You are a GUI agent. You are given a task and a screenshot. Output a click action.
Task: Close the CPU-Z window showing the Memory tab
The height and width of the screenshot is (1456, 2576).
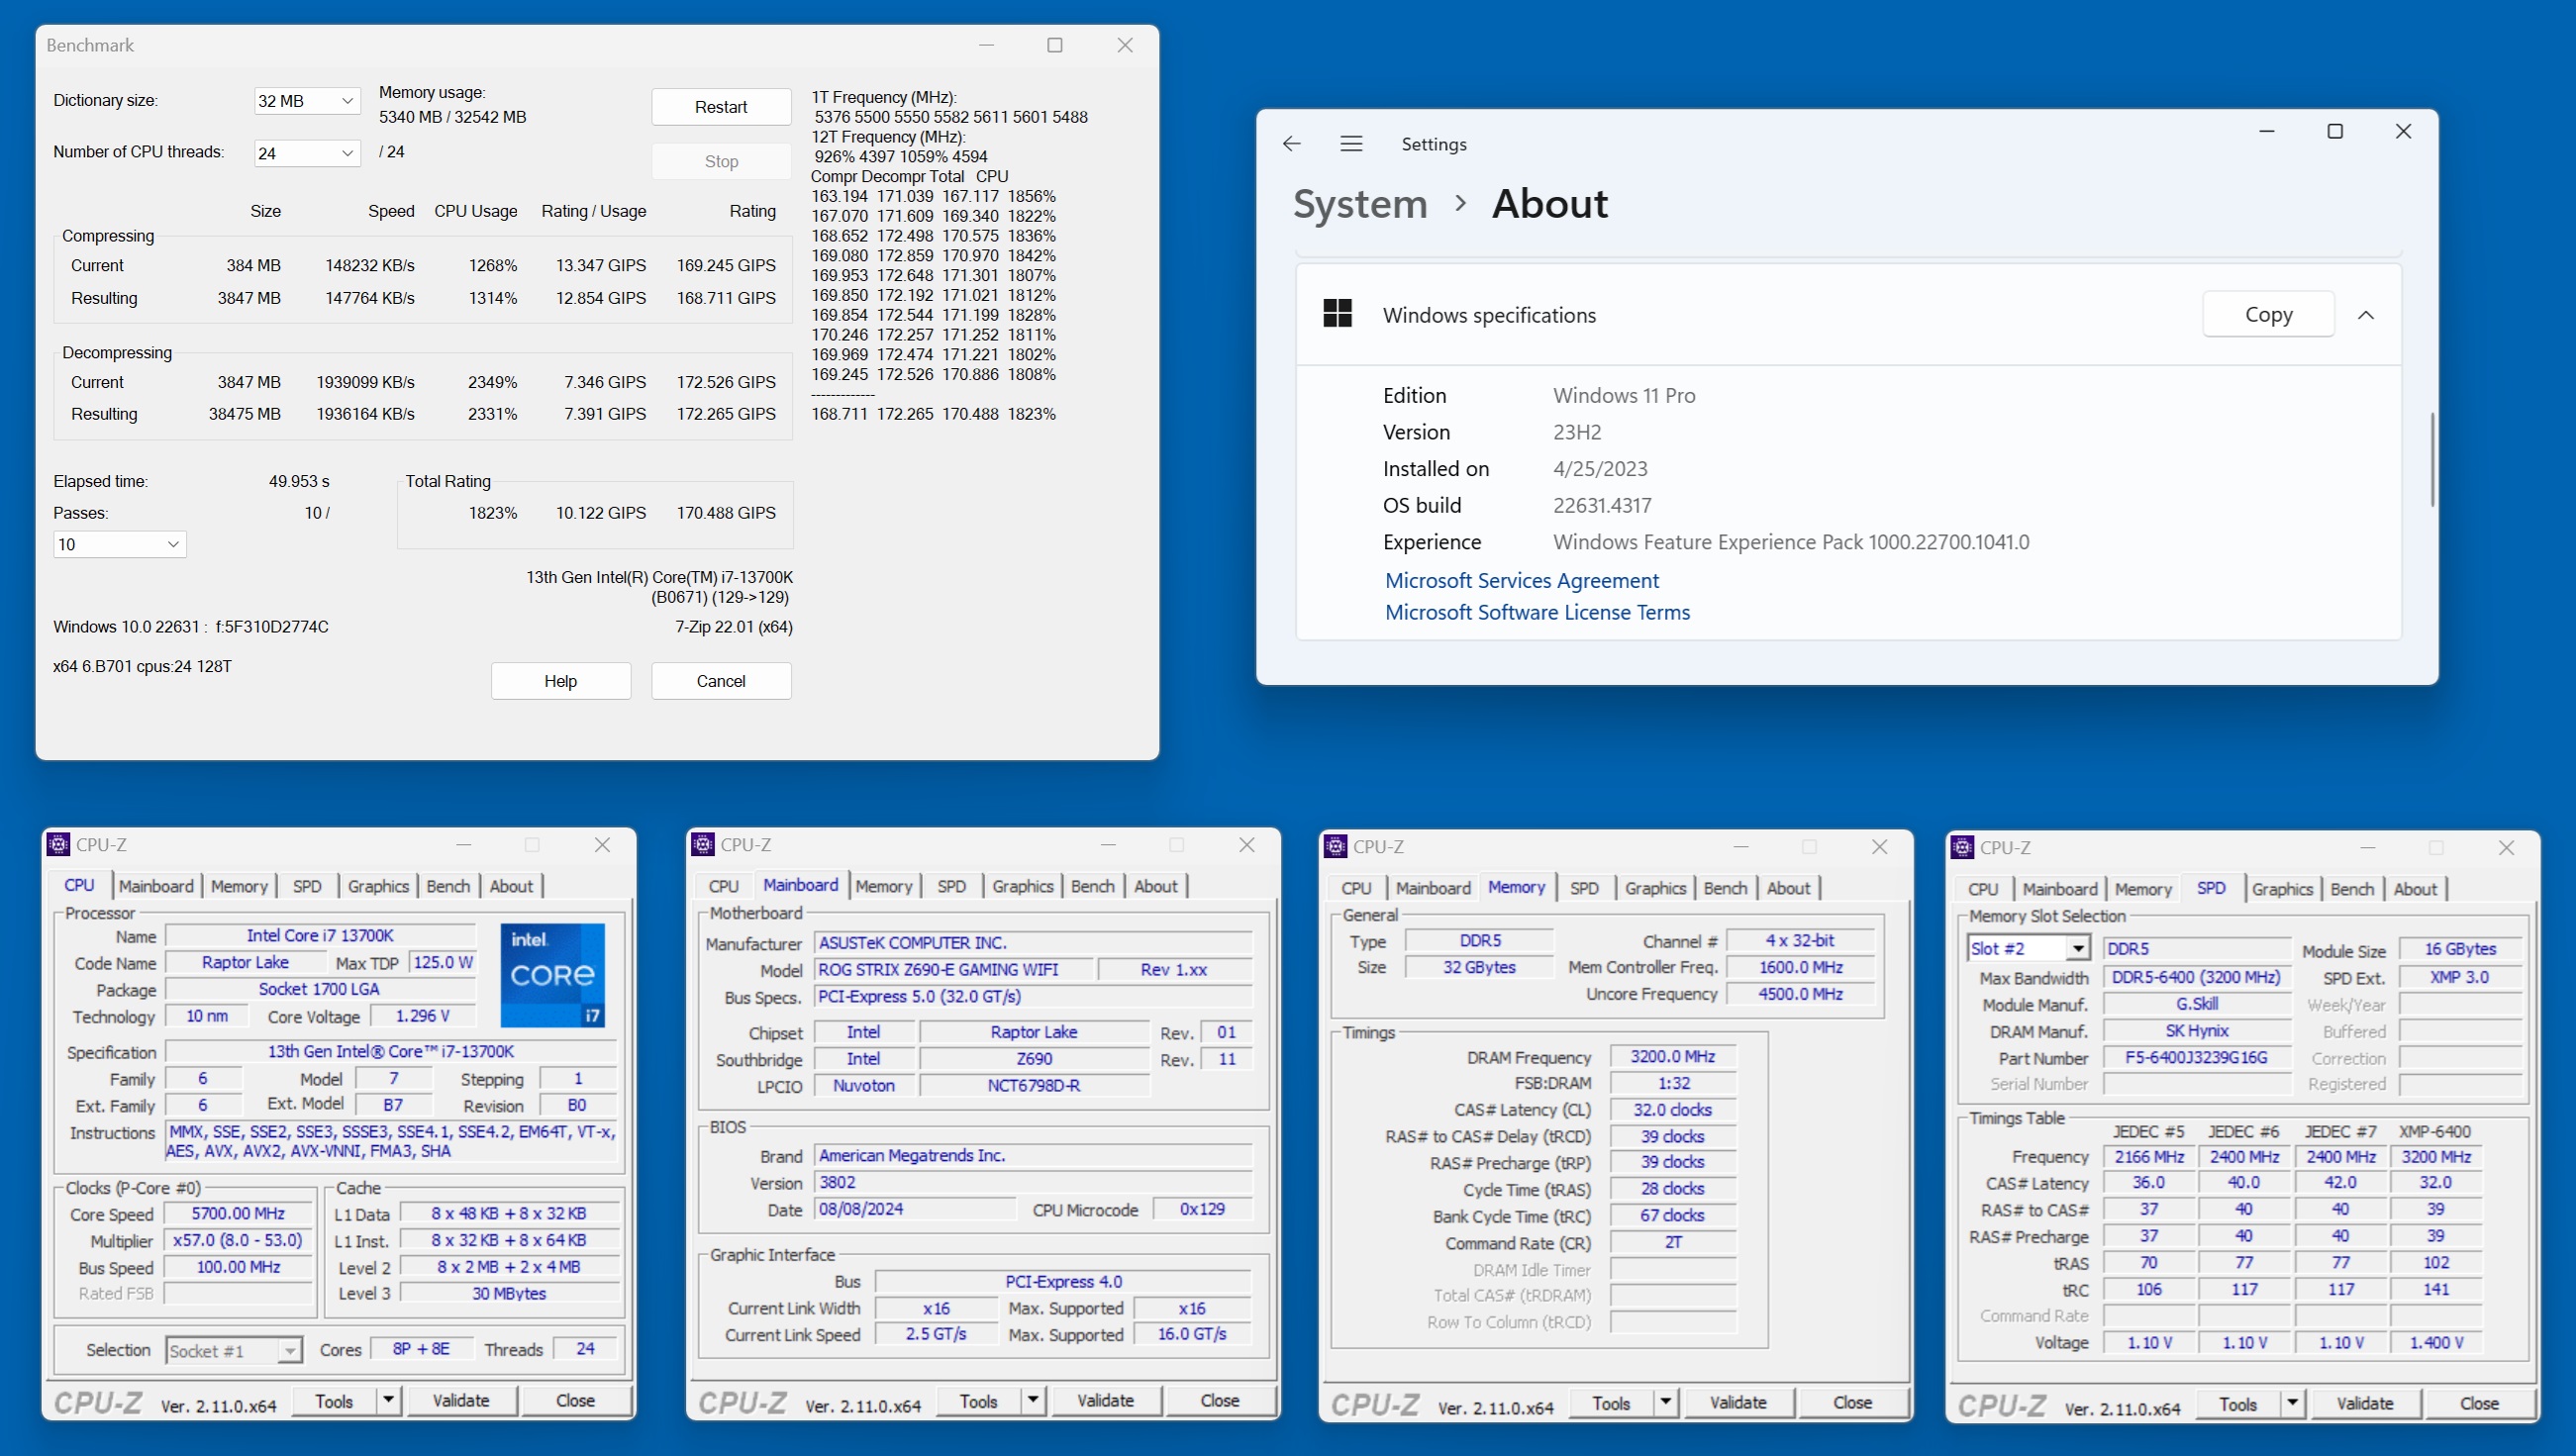pos(1880,847)
